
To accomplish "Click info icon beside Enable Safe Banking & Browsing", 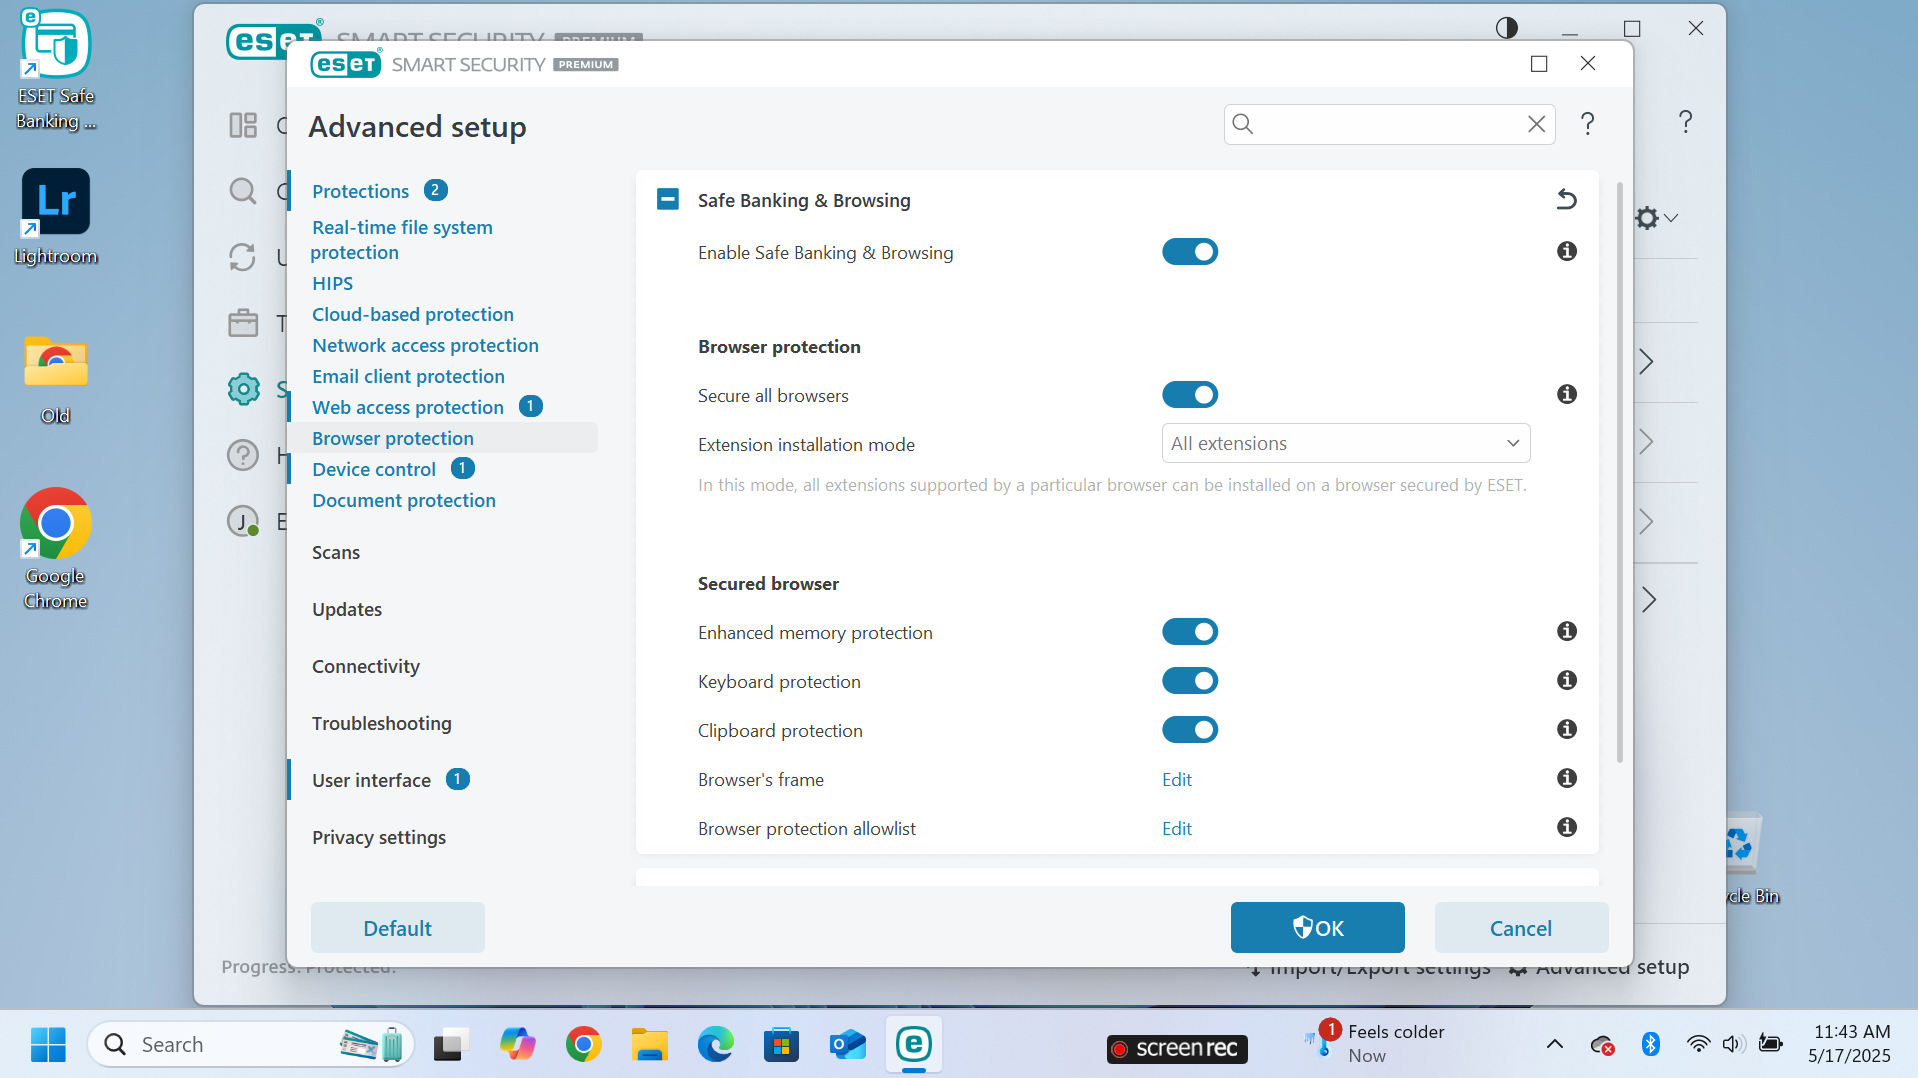I will pyautogui.click(x=1566, y=252).
